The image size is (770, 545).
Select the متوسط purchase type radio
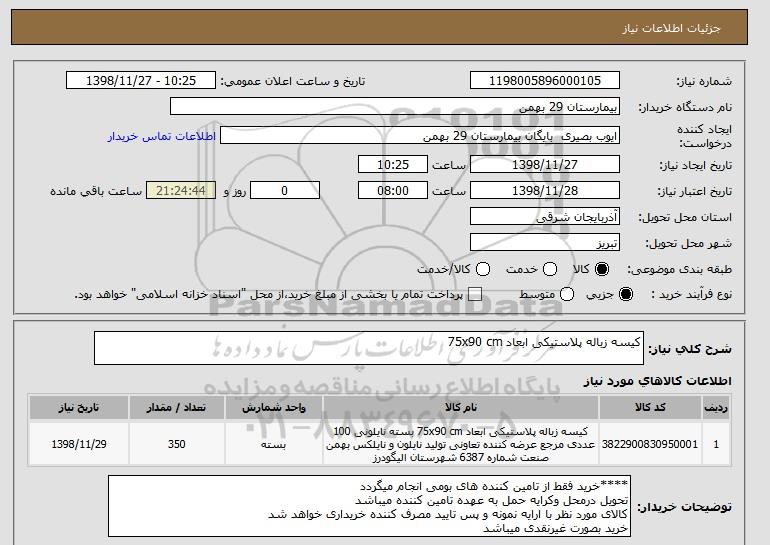pyautogui.click(x=567, y=294)
